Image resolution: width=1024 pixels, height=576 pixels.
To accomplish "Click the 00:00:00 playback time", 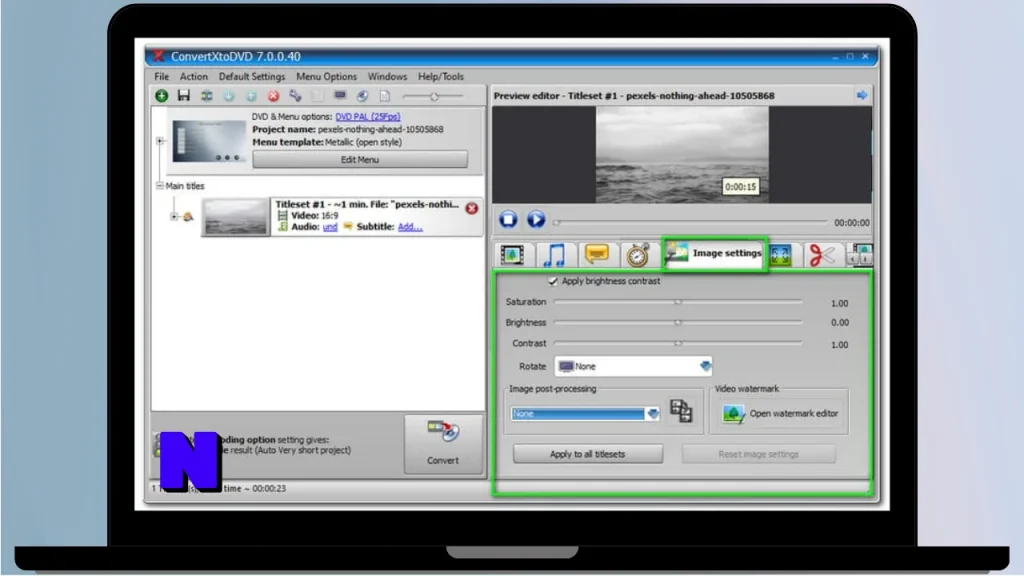I will 852,223.
